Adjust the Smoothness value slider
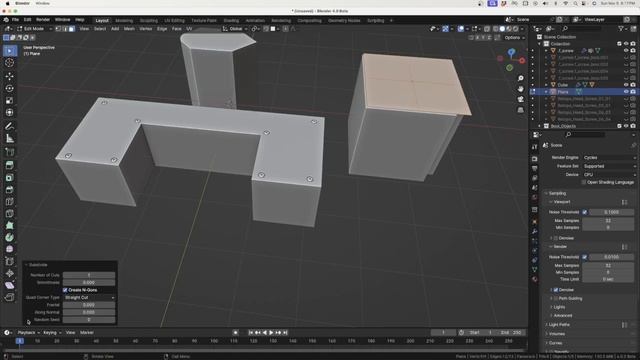Screen dimensions: 640x360 [89, 282]
